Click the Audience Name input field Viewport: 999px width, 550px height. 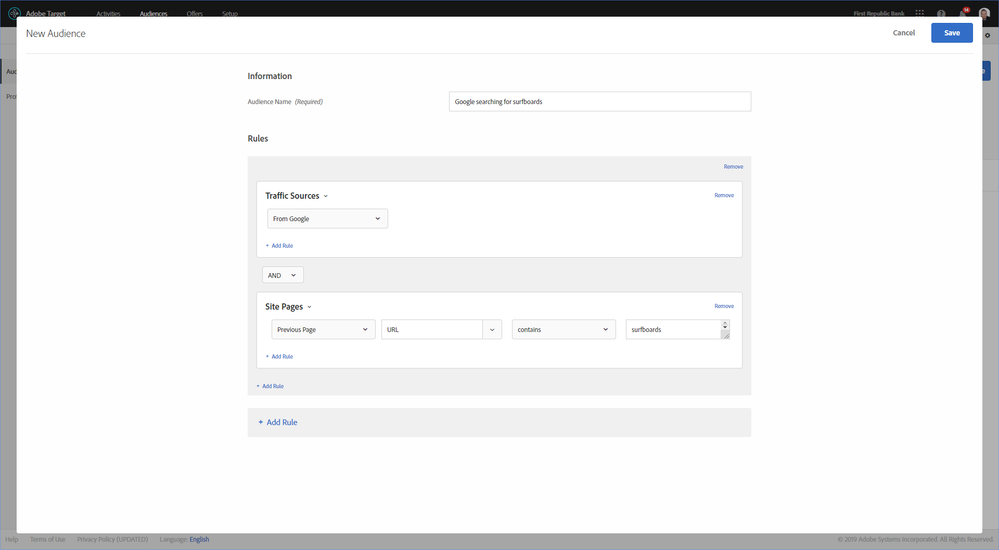pos(600,102)
